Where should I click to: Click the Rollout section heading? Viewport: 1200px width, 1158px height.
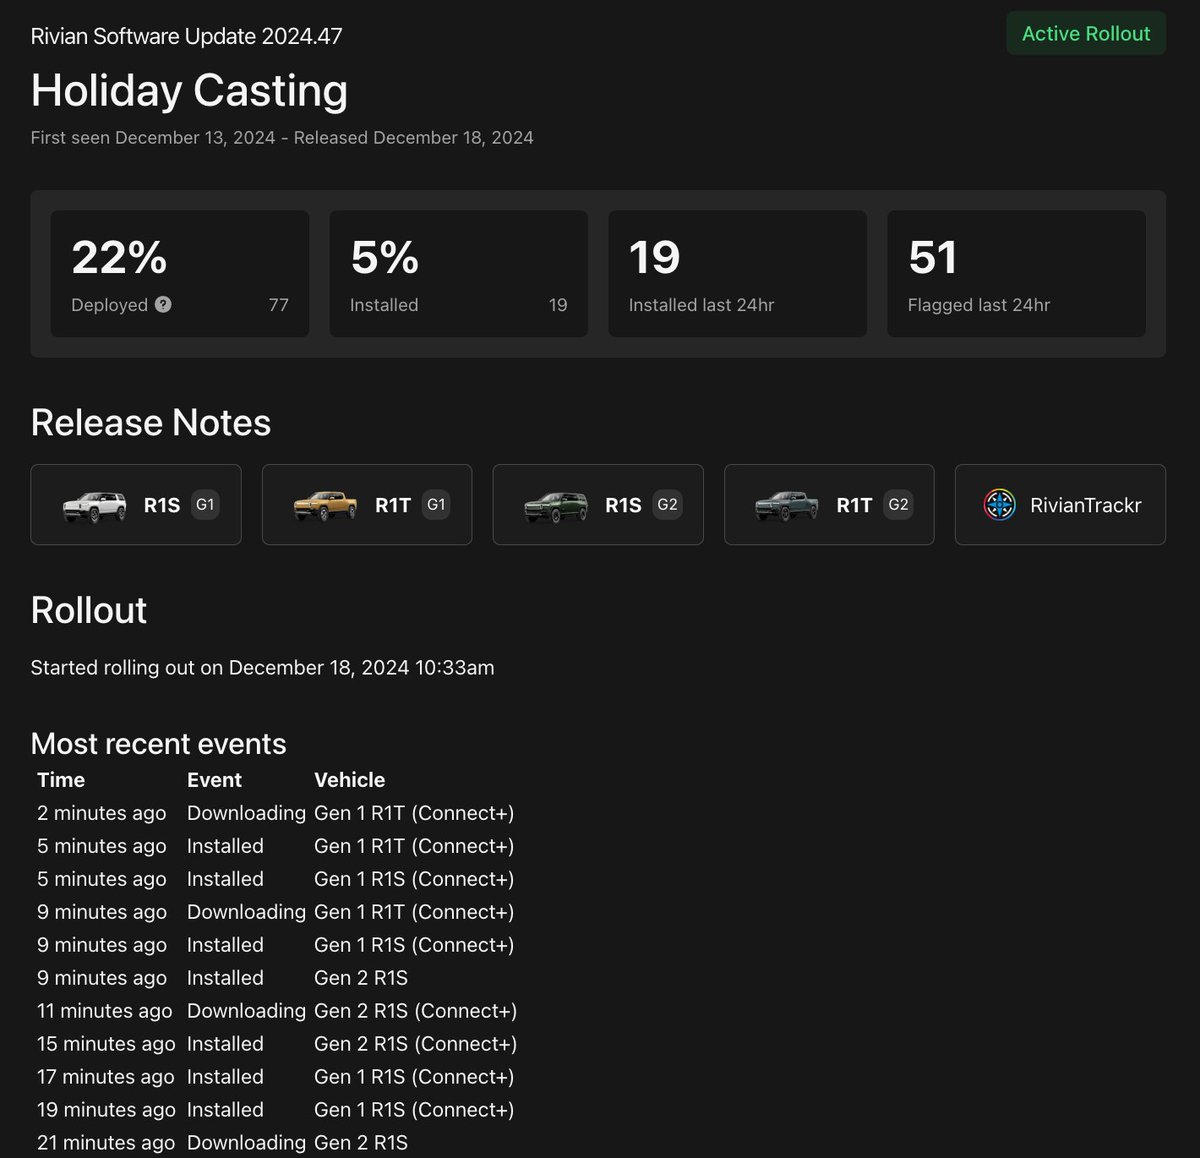coord(89,611)
